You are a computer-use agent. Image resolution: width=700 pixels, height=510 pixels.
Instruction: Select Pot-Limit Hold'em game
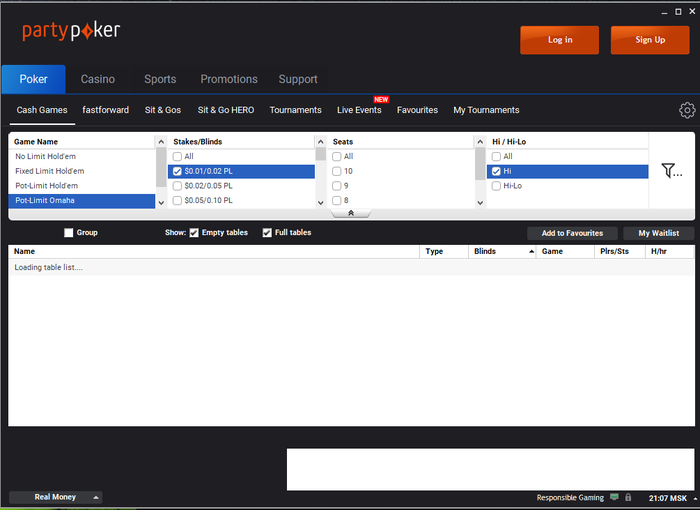coord(82,186)
